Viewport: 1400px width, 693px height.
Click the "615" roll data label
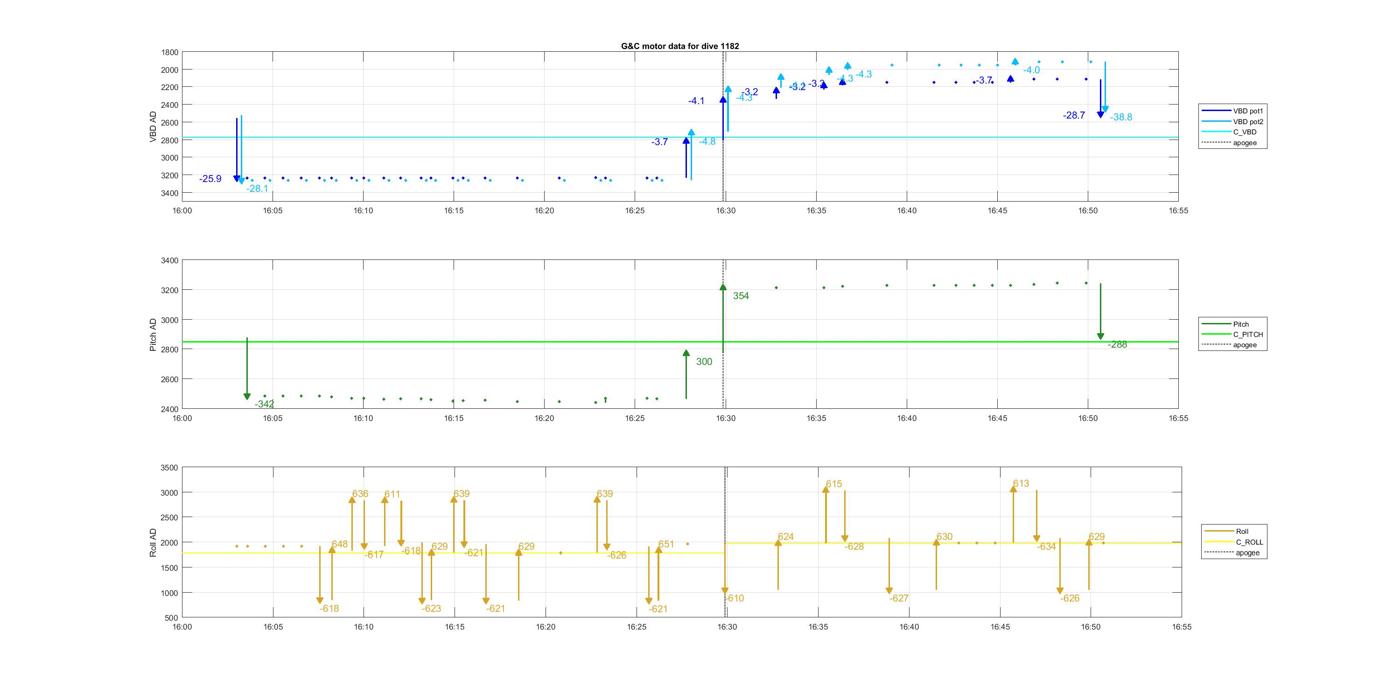(834, 485)
